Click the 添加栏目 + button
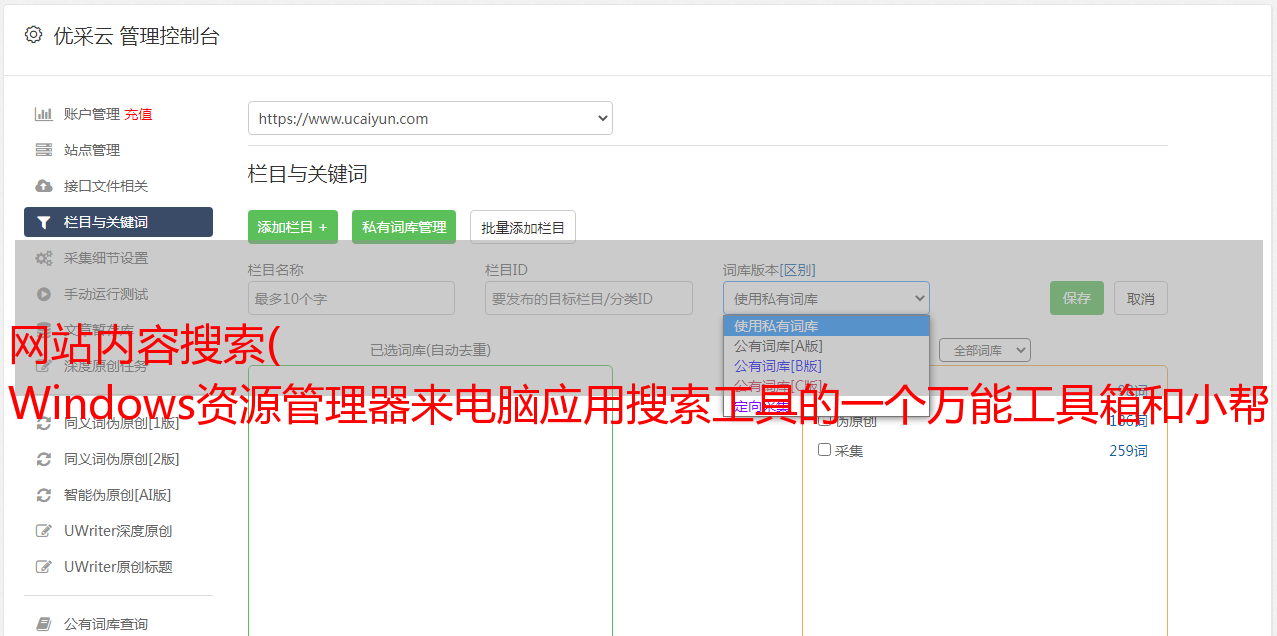Viewport: 1277px width, 636px height. click(x=293, y=227)
